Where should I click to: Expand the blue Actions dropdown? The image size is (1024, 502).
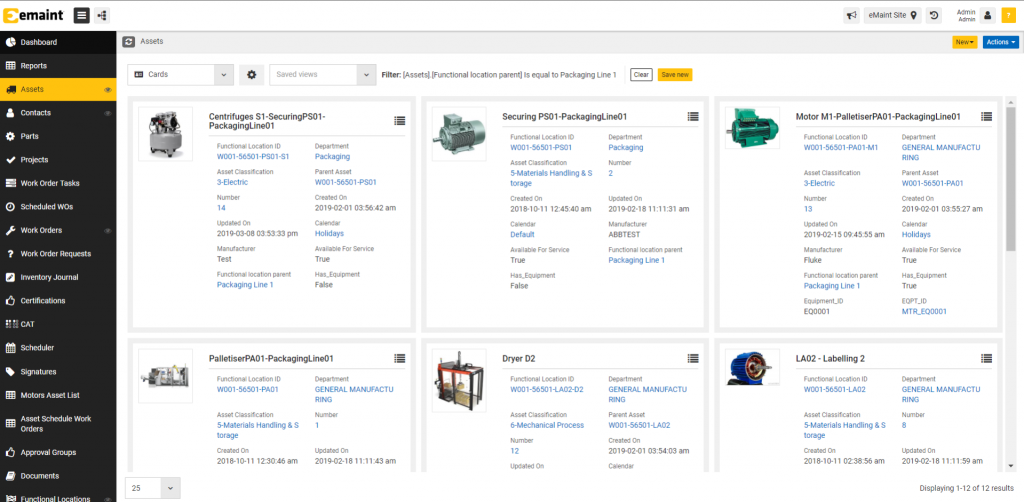click(x=1001, y=42)
